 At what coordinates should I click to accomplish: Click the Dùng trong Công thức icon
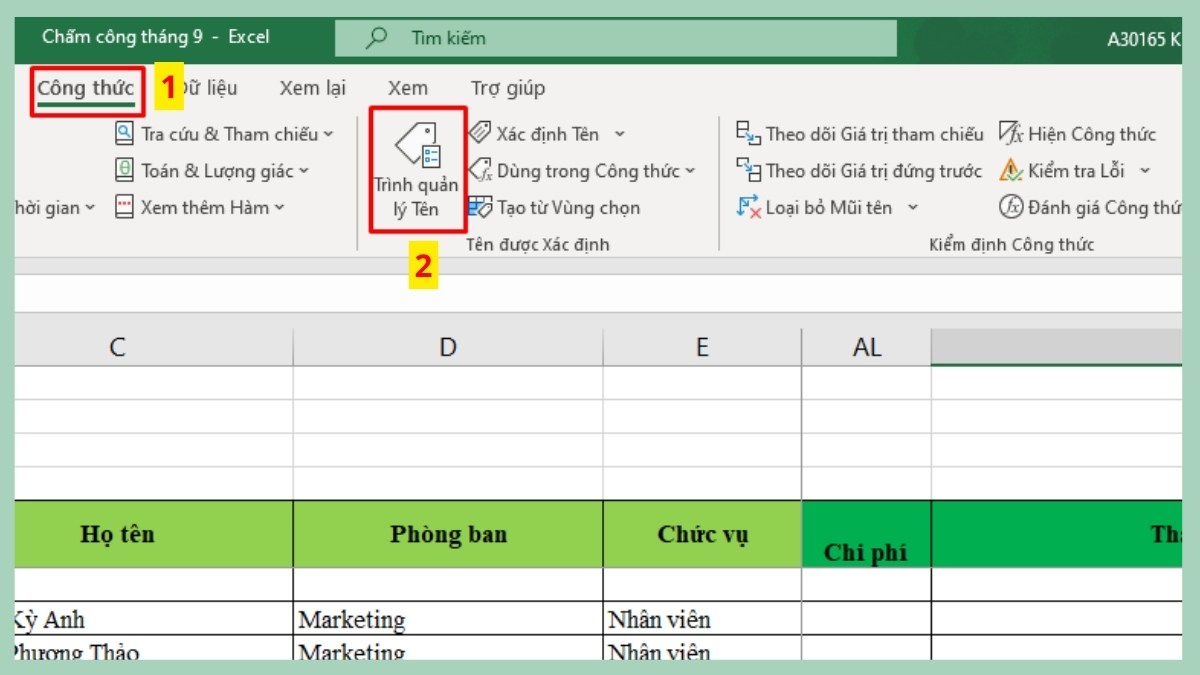[481, 170]
